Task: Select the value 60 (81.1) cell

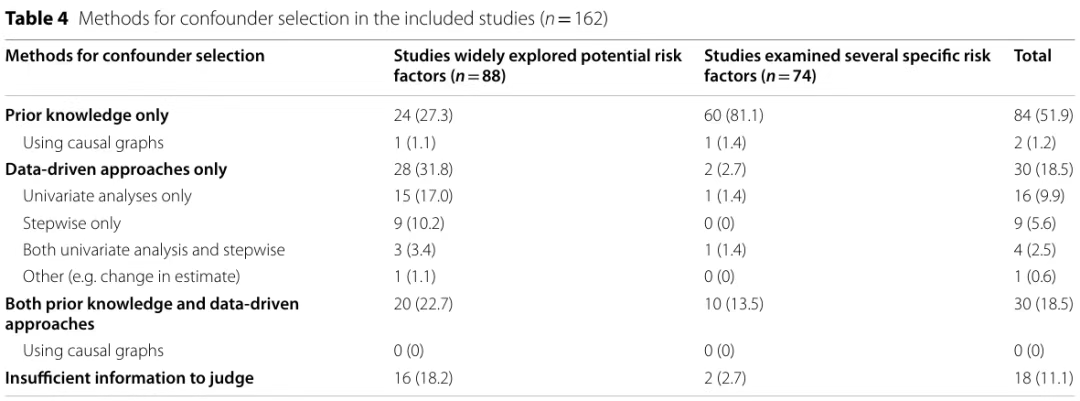Action: [x=734, y=115]
